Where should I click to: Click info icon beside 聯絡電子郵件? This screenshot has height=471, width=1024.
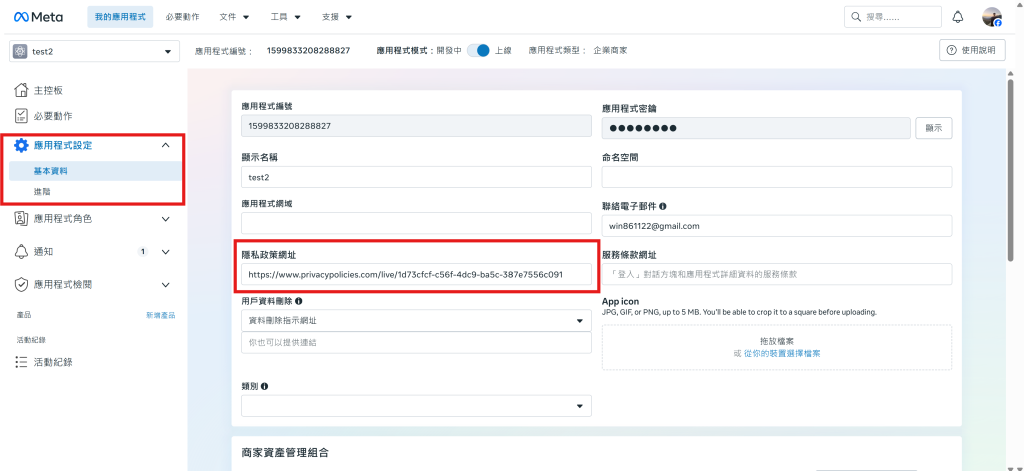click(x=663, y=206)
